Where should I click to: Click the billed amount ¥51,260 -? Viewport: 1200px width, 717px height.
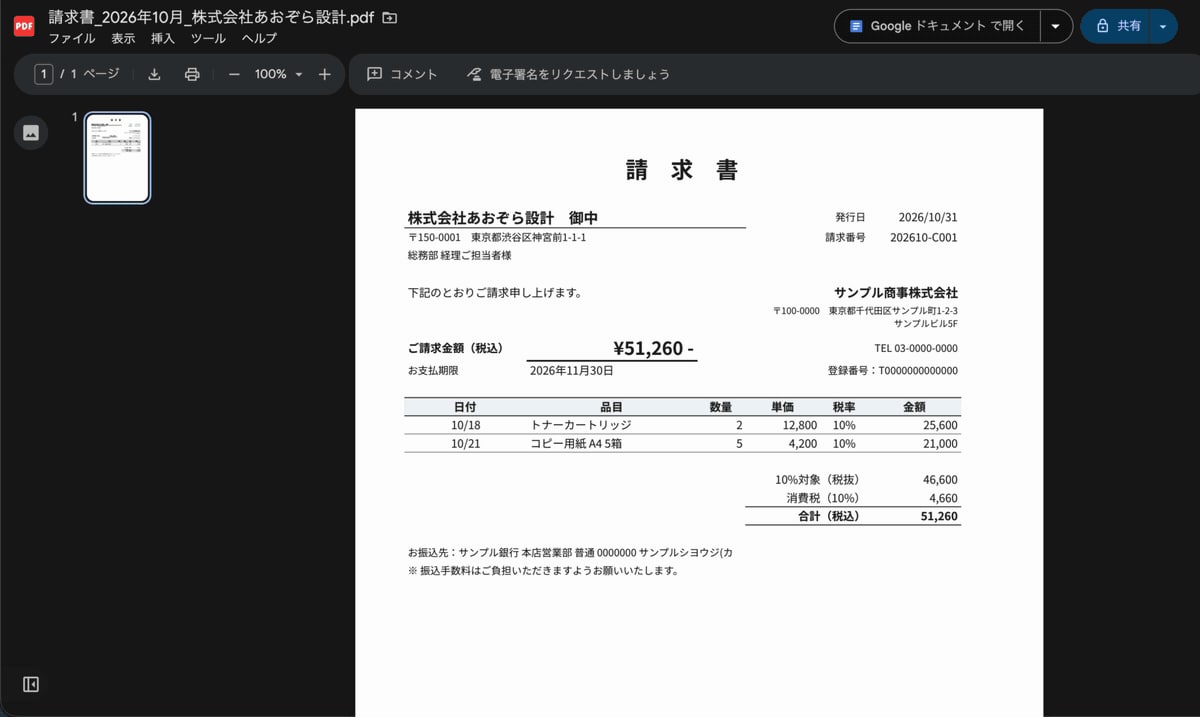pyautogui.click(x=654, y=348)
